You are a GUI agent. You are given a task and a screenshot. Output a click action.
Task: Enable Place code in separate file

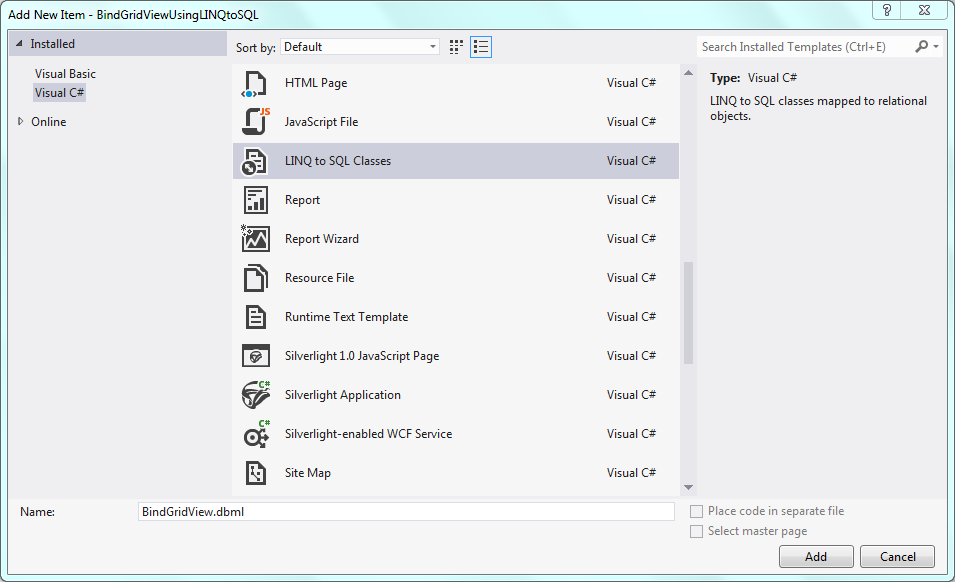pos(697,511)
